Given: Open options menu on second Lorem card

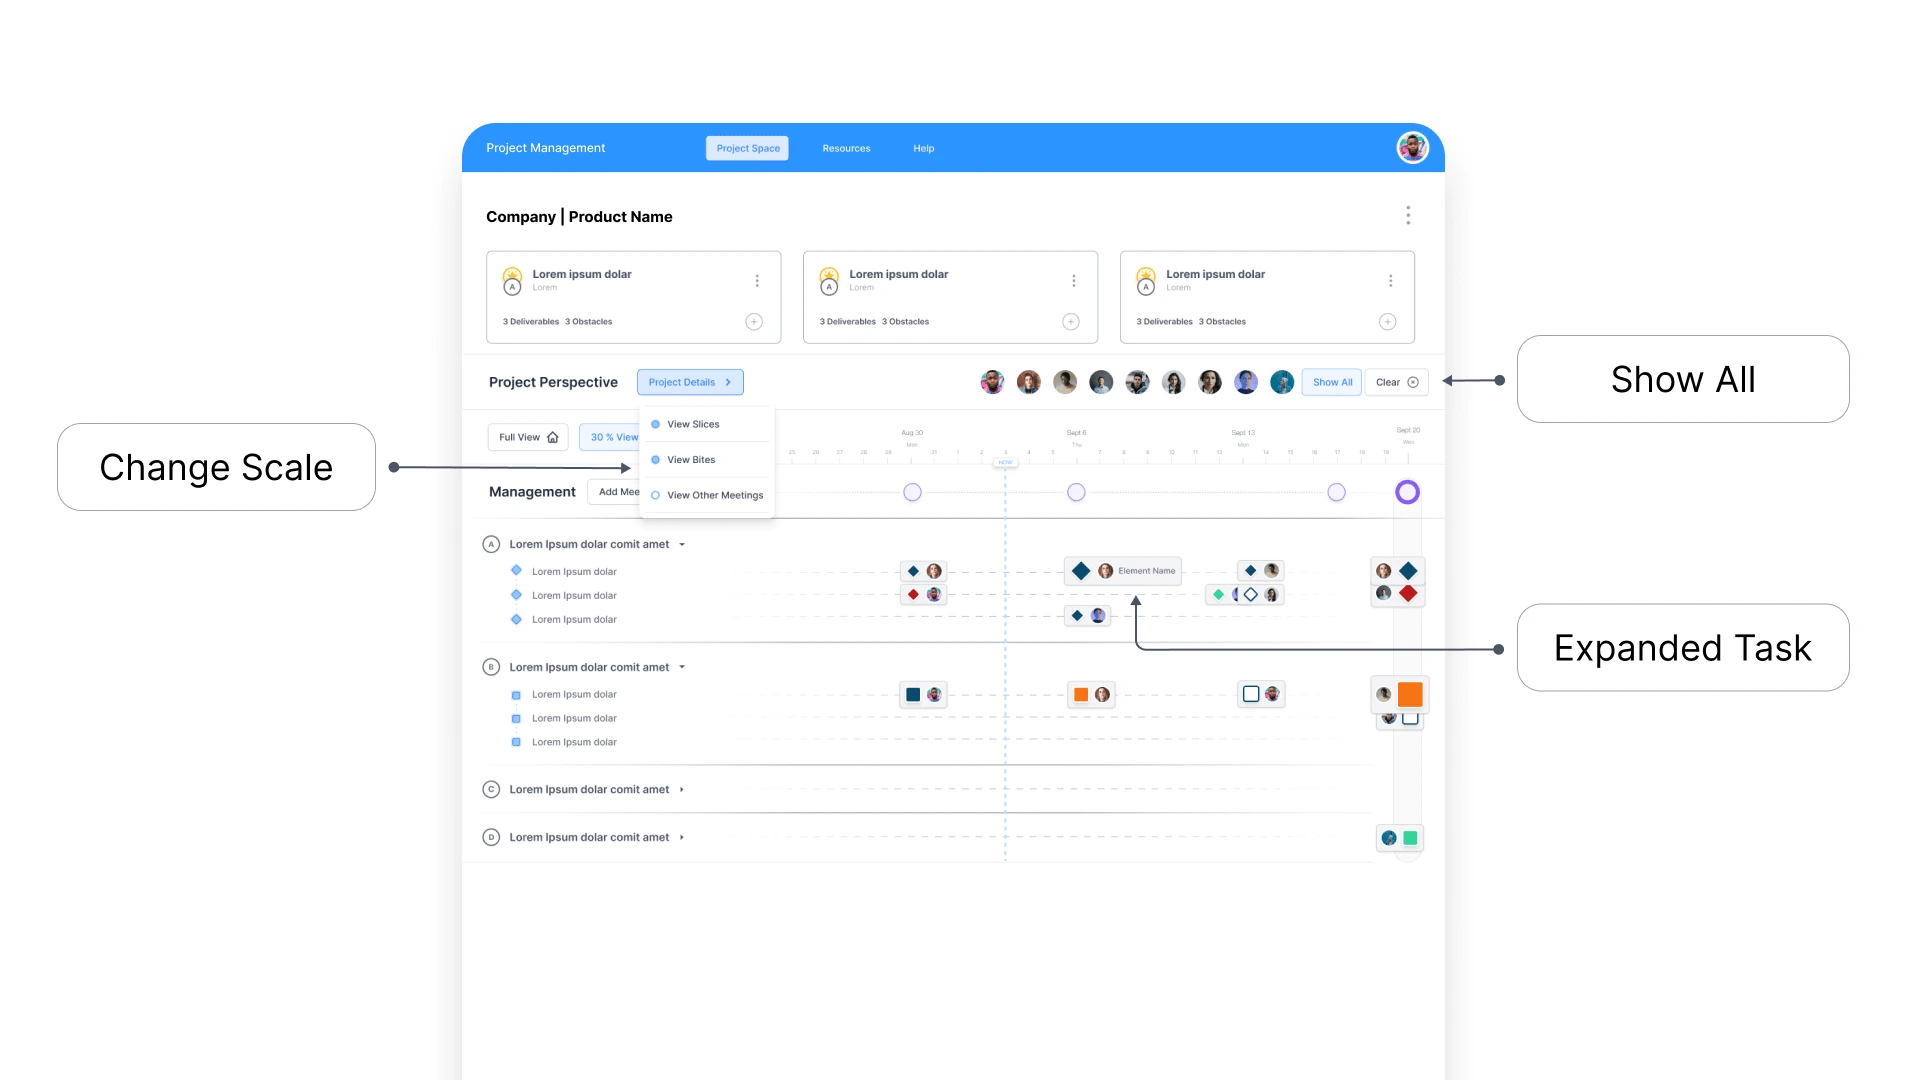Looking at the screenshot, I should coord(1074,281).
